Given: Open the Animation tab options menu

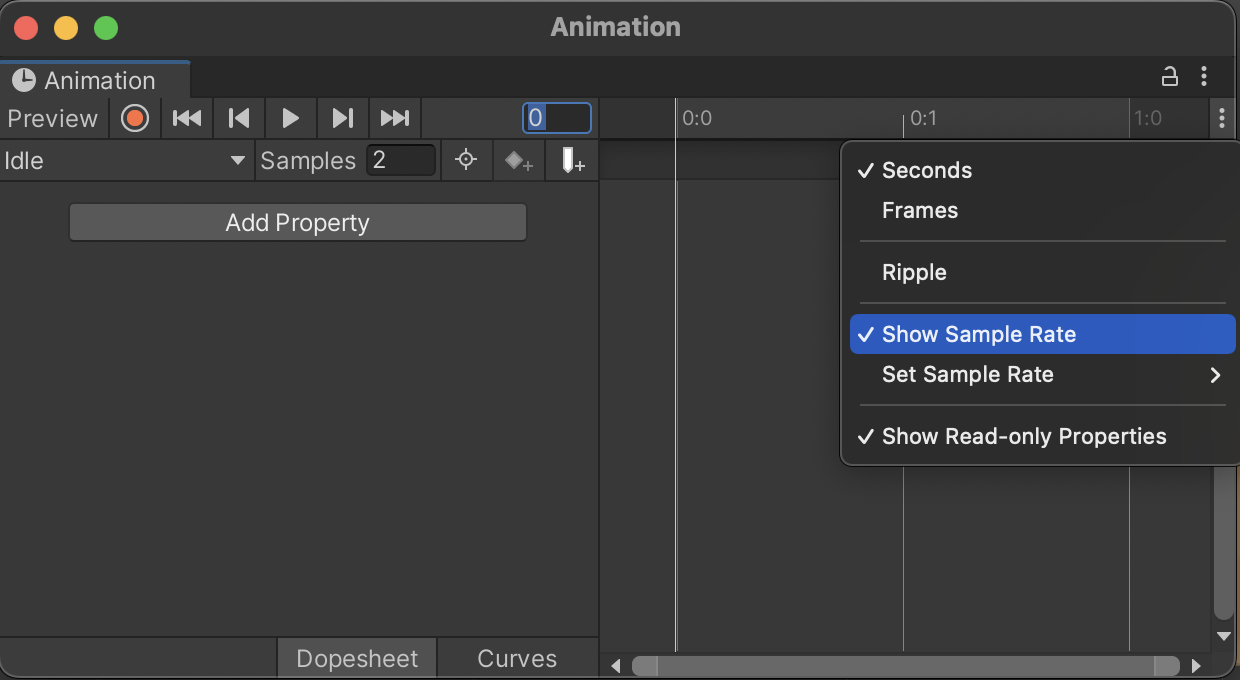Looking at the screenshot, I should [1204, 77].
